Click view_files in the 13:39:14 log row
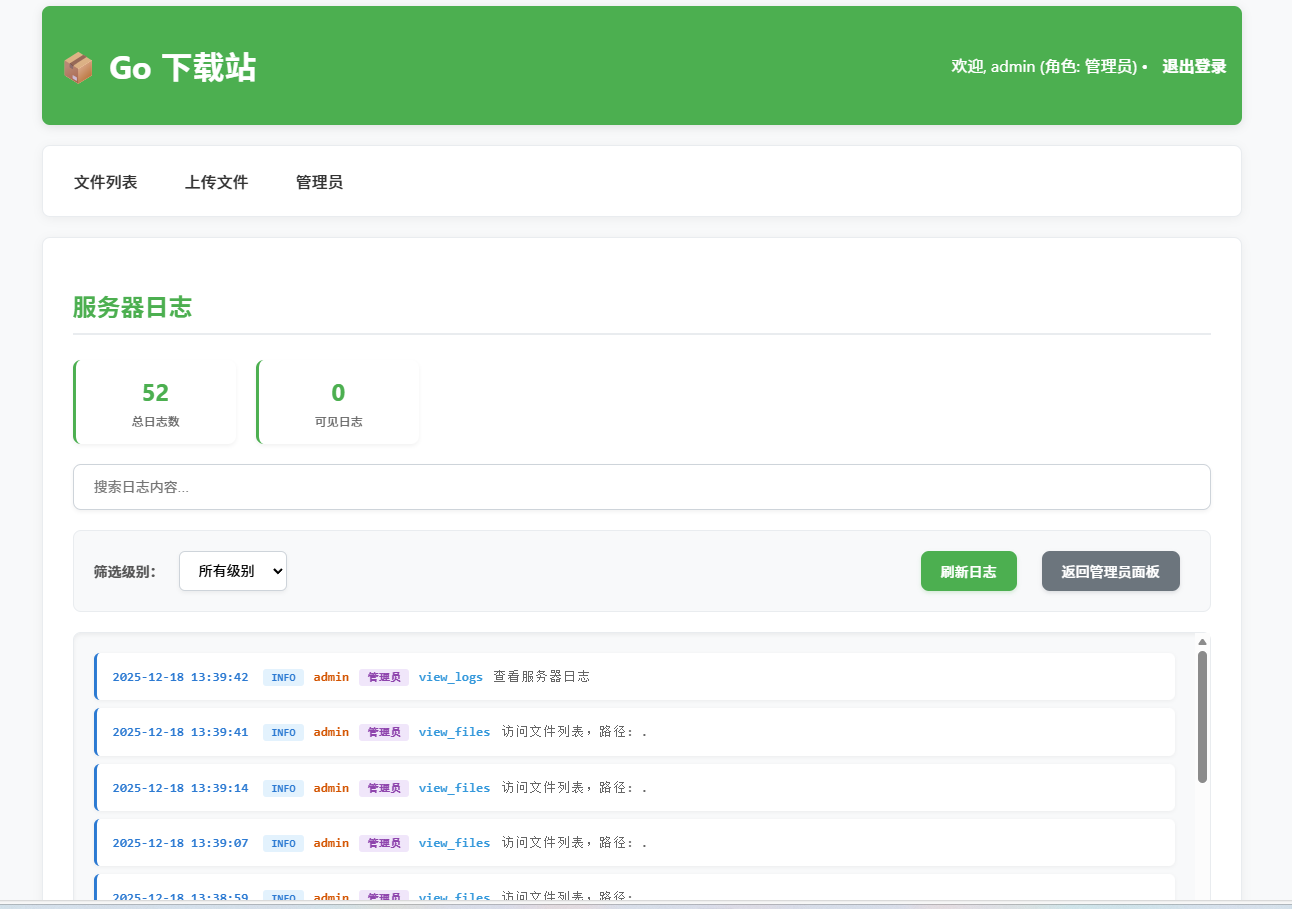The image size is (1292, 909). (455, 788)
